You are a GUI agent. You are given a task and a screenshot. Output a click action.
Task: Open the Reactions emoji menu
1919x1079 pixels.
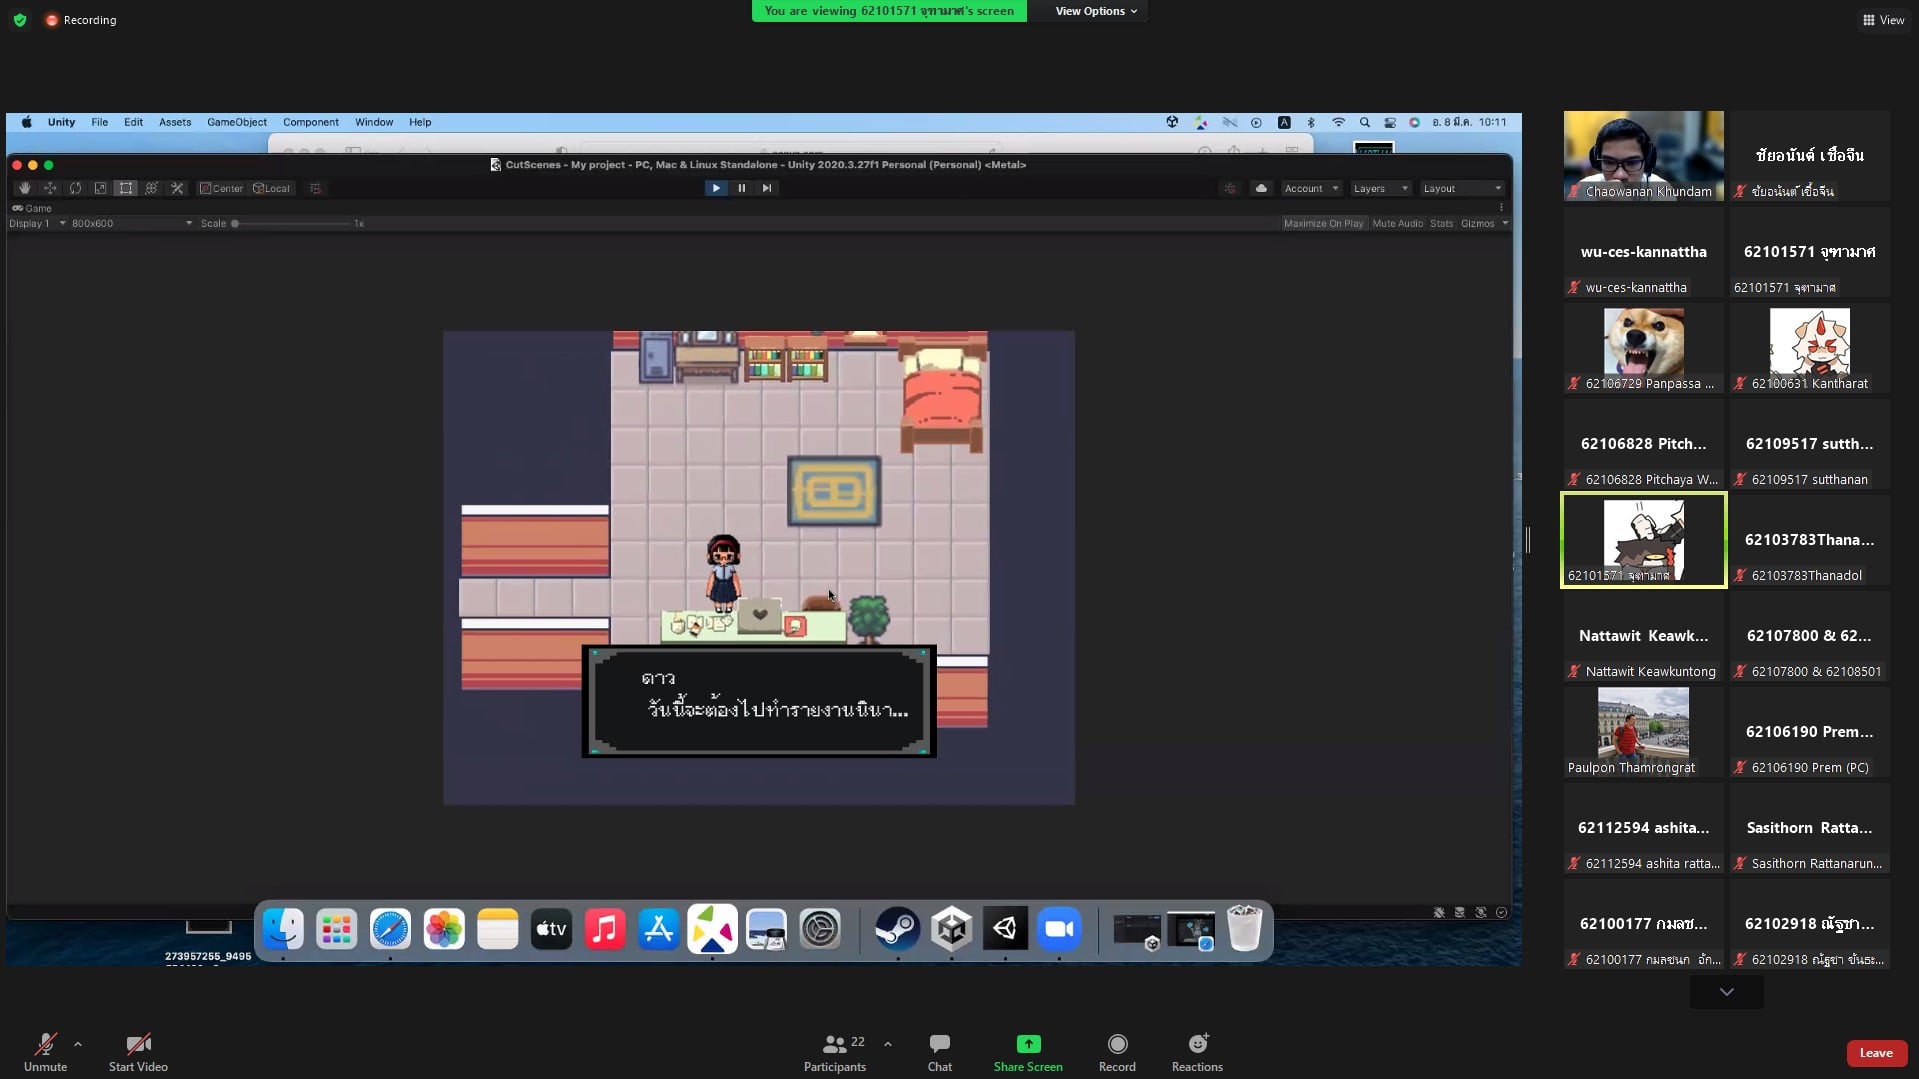pyautogui.click(x=1197, y=1044)
